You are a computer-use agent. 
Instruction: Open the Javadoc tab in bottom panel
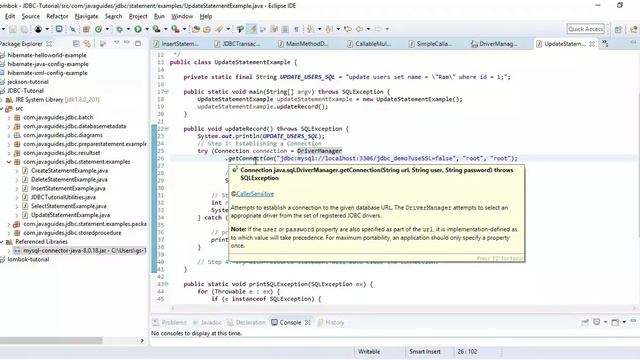[x=207, y=322]
